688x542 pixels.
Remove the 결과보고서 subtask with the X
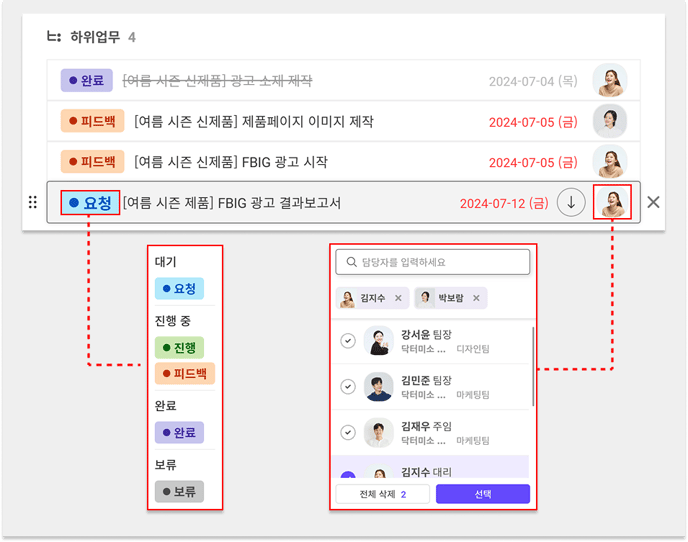(653, 202)
